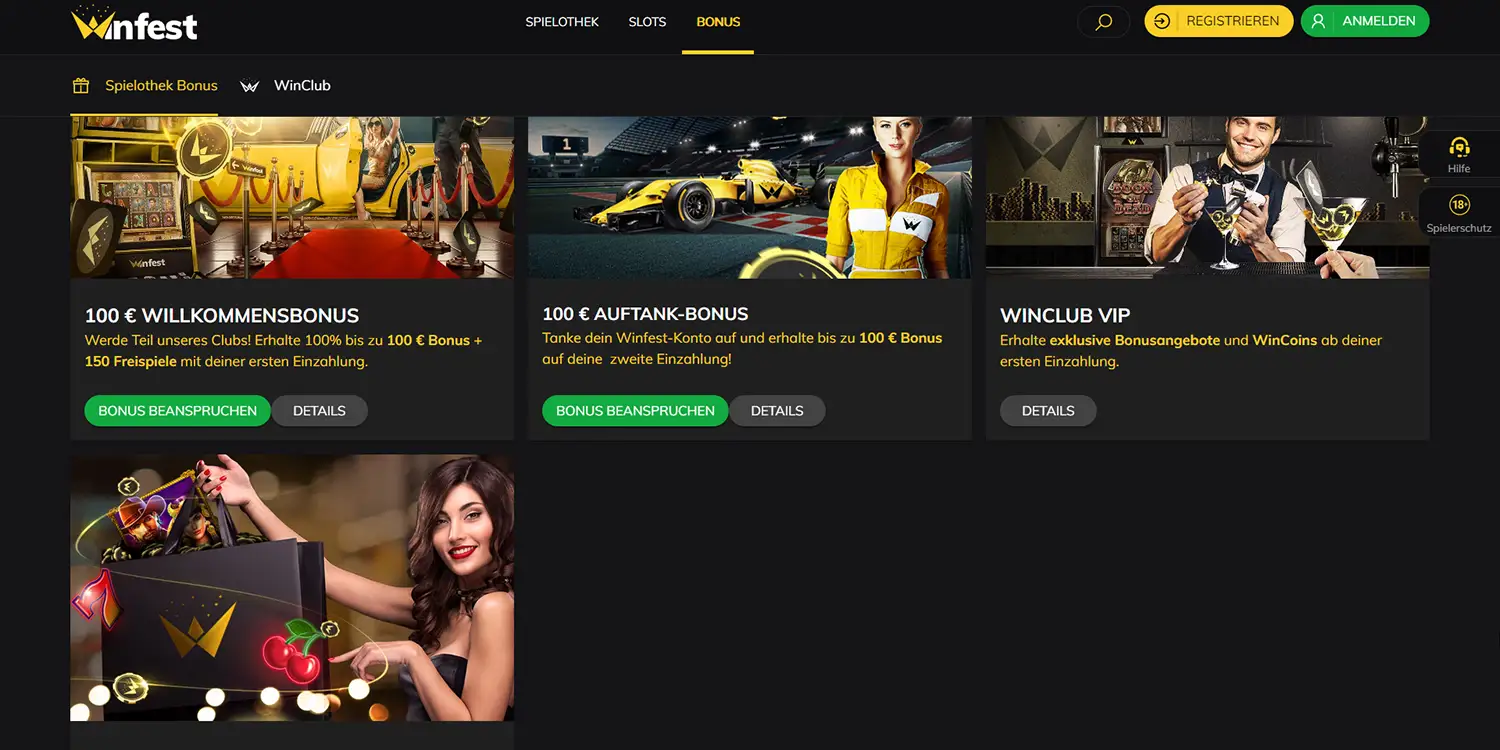
Task: Click the '150 Freispiele' bonus text
Action: 130,361
